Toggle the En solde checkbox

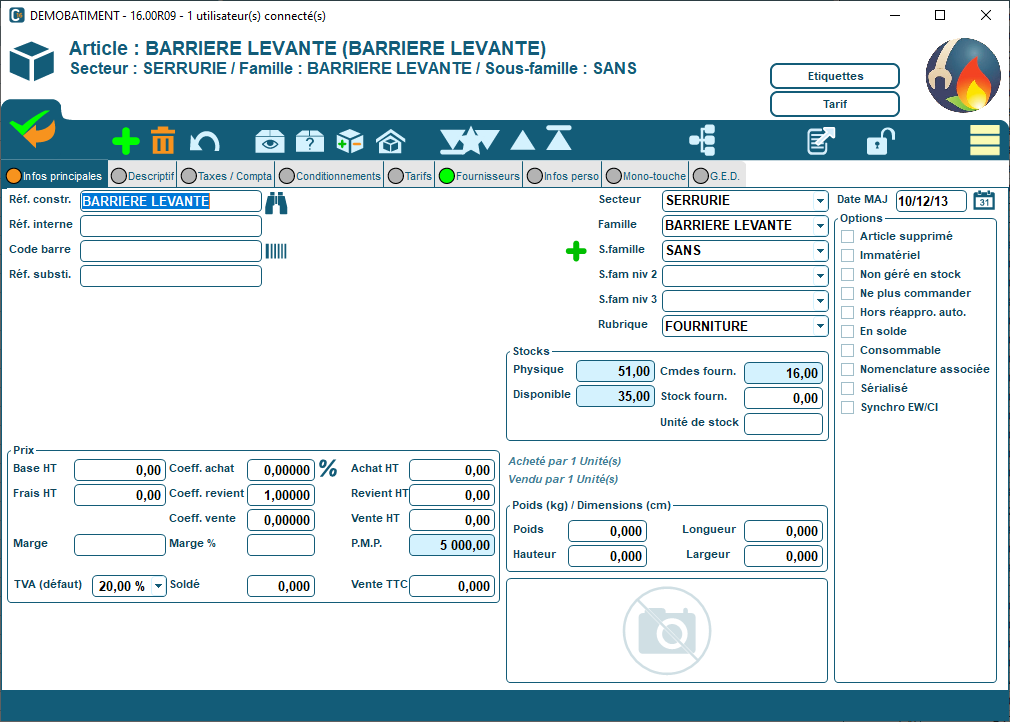click(x=847, y=330)
